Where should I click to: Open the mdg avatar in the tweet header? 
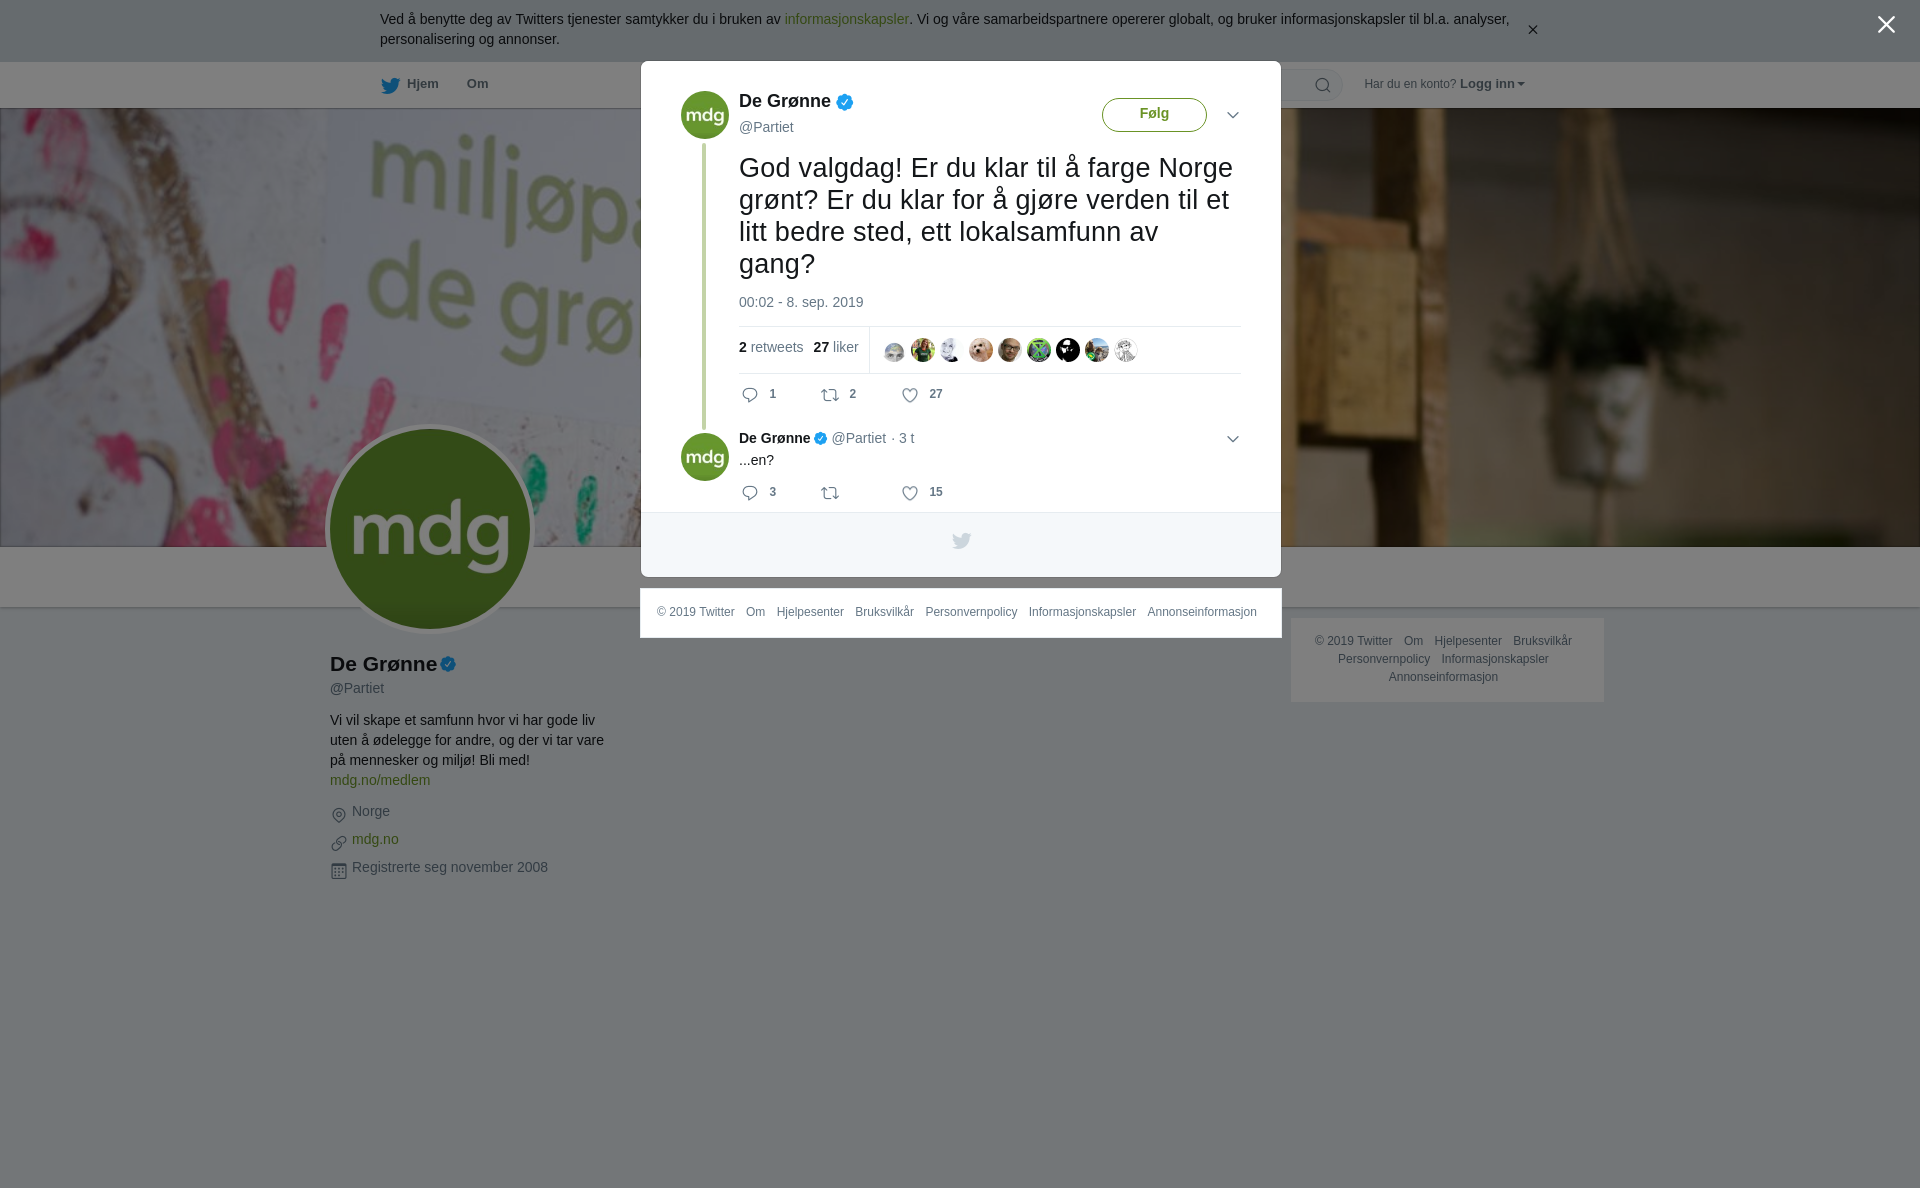[705, 115]
